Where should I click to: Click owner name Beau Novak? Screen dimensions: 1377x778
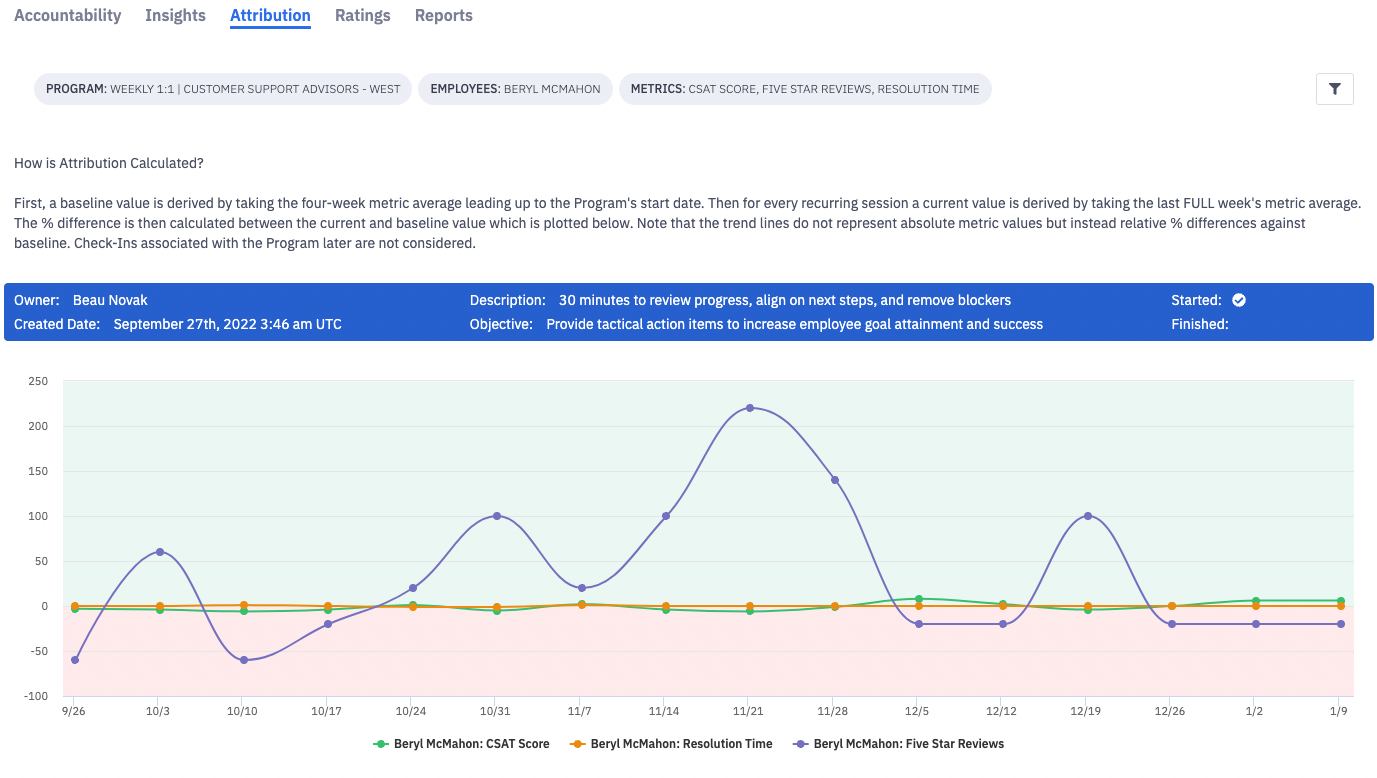tap(109, 299)
